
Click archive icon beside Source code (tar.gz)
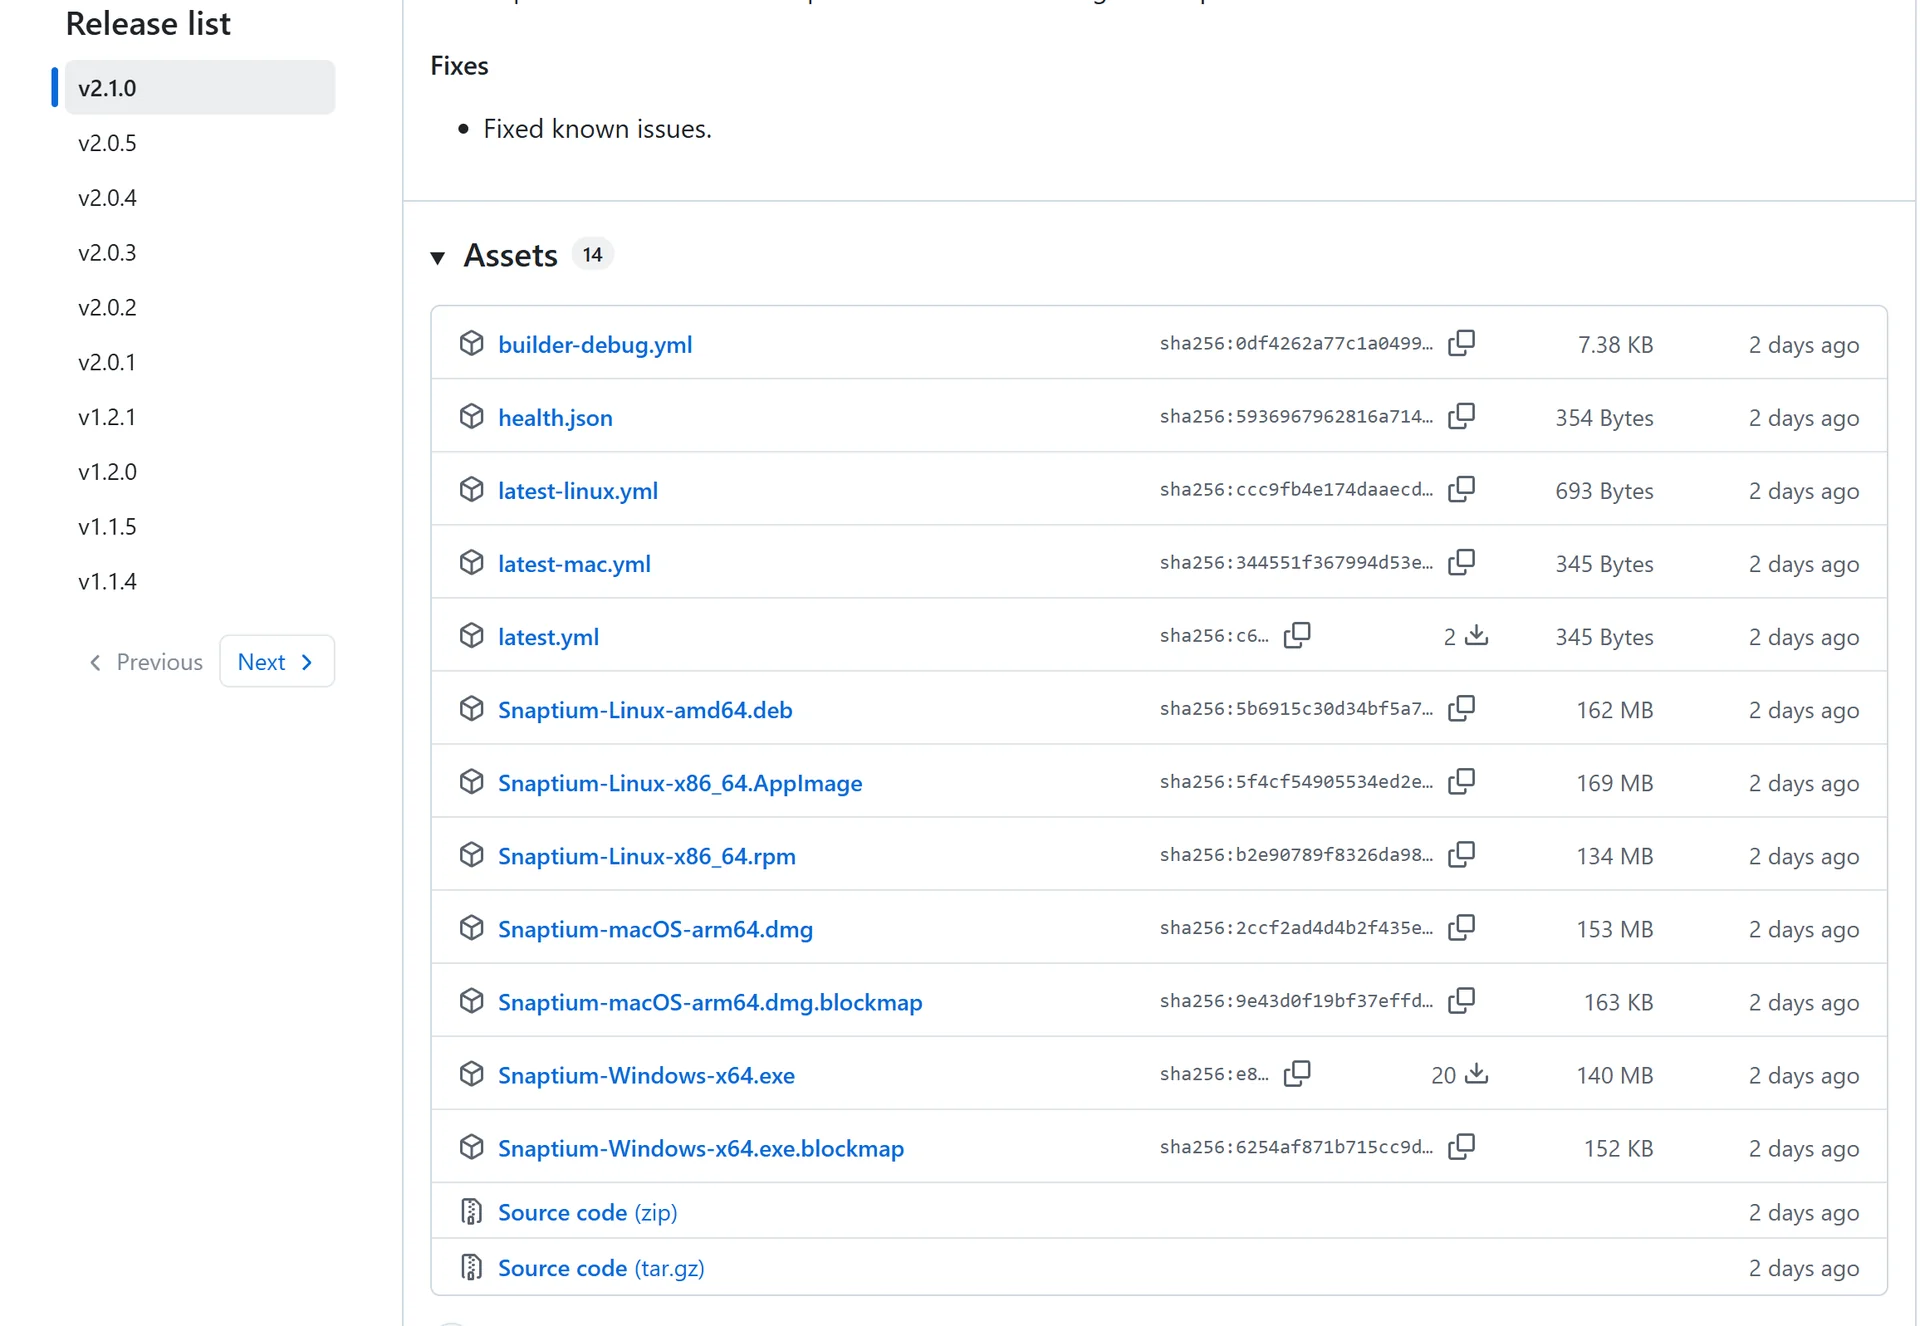point(471,1267)
